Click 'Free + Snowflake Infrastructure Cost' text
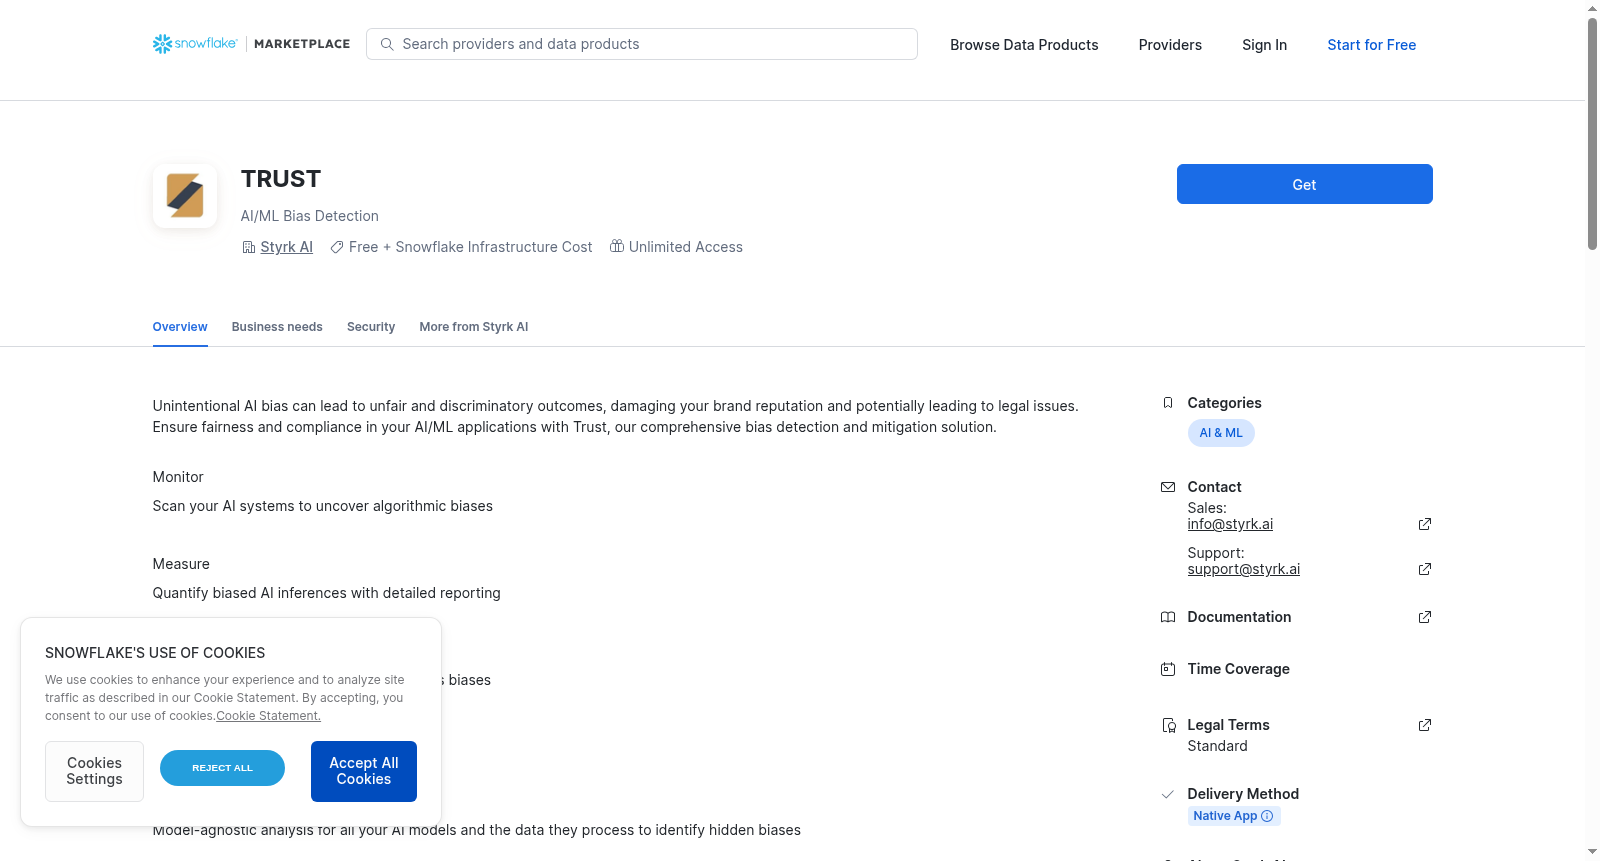Viewport: 1600px width, 861px height. 470,247
